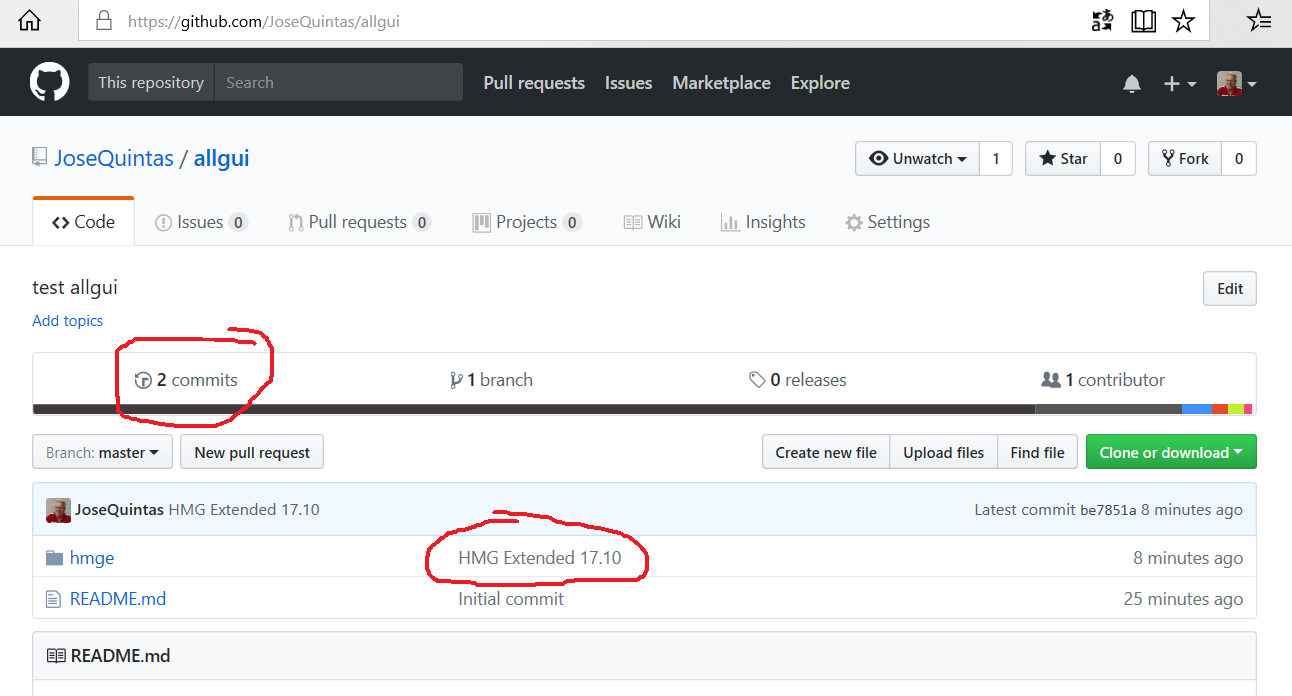This screenshot has height=696, width=1292.
Task: Open notifications bell icon
Action: tap(1132, 84)
